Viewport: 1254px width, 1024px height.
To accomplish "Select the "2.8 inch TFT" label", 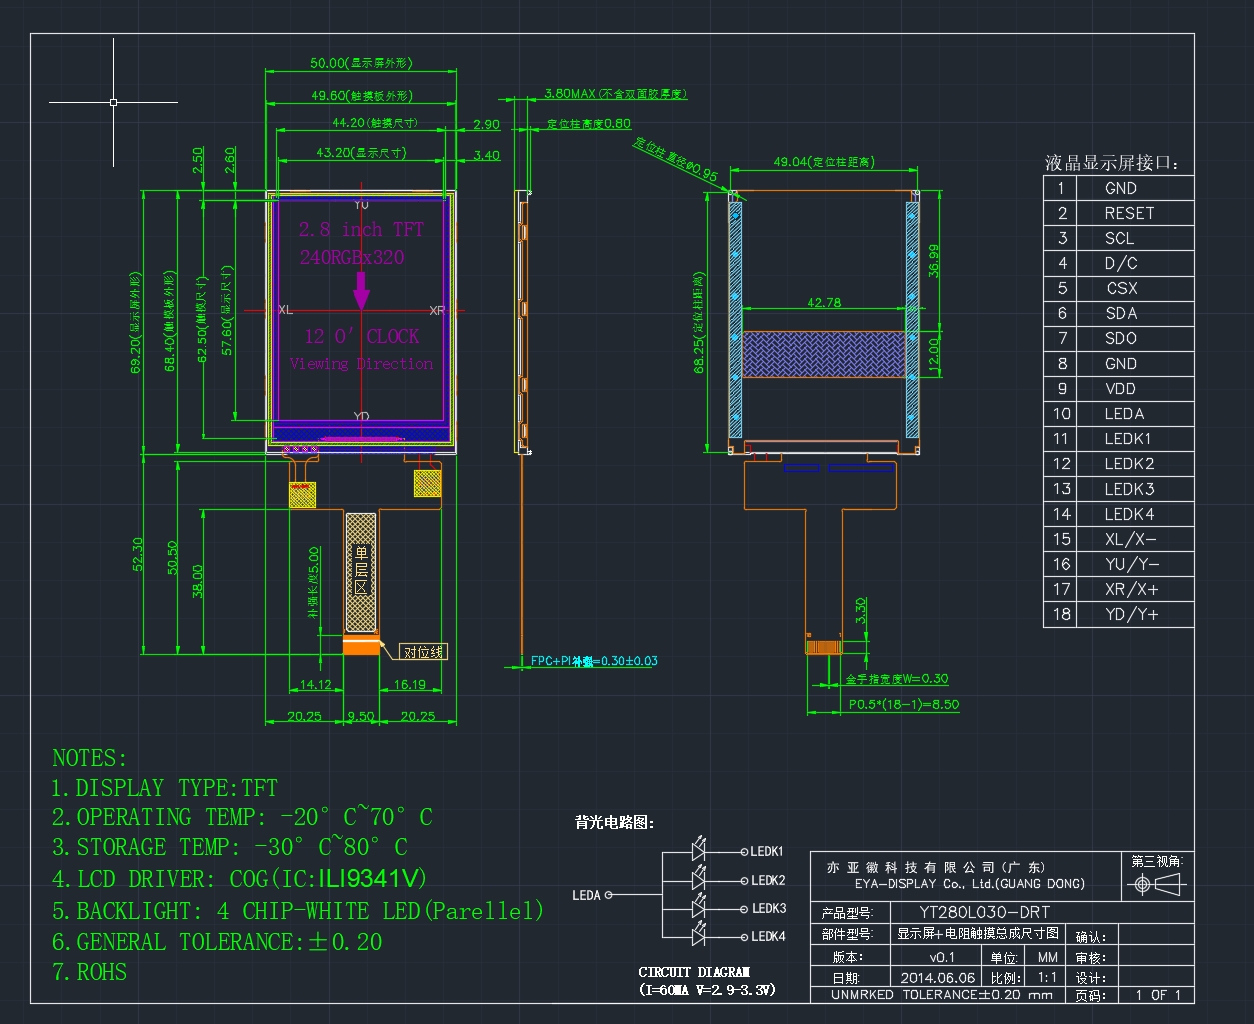I will tap(361, 230).
